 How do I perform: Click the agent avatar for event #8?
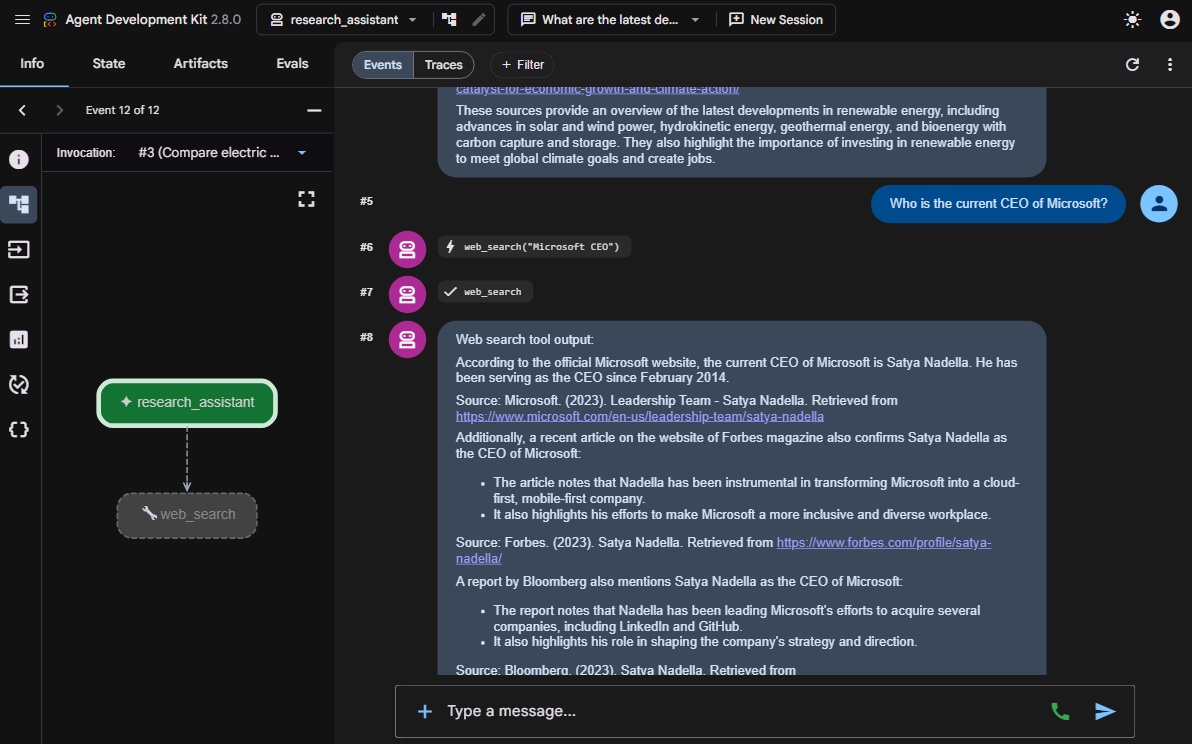[407, 339]
